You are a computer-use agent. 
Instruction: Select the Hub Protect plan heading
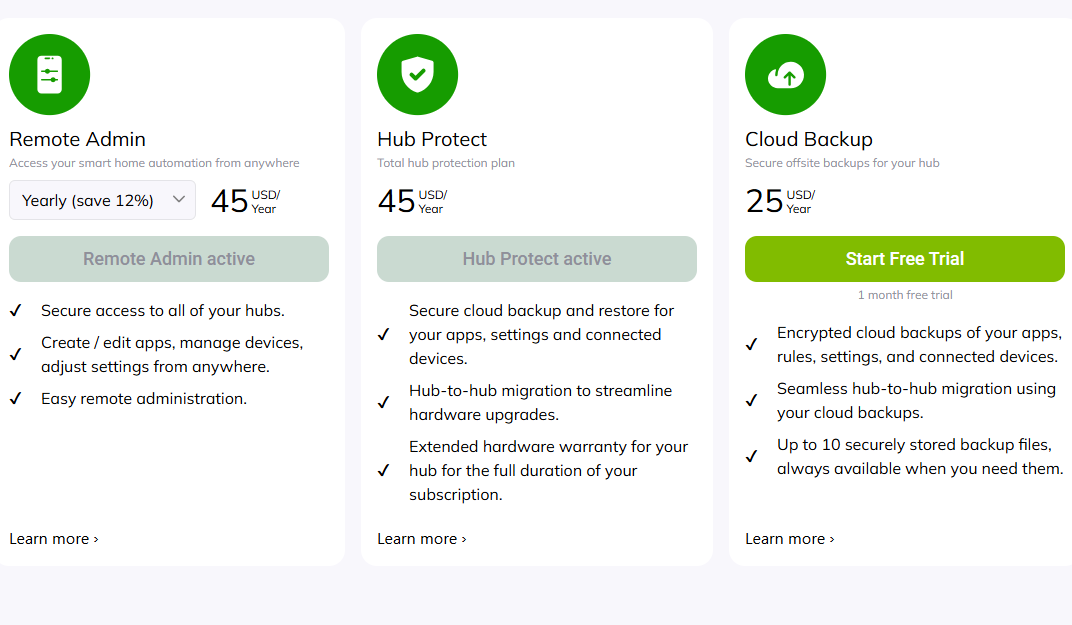432,139
